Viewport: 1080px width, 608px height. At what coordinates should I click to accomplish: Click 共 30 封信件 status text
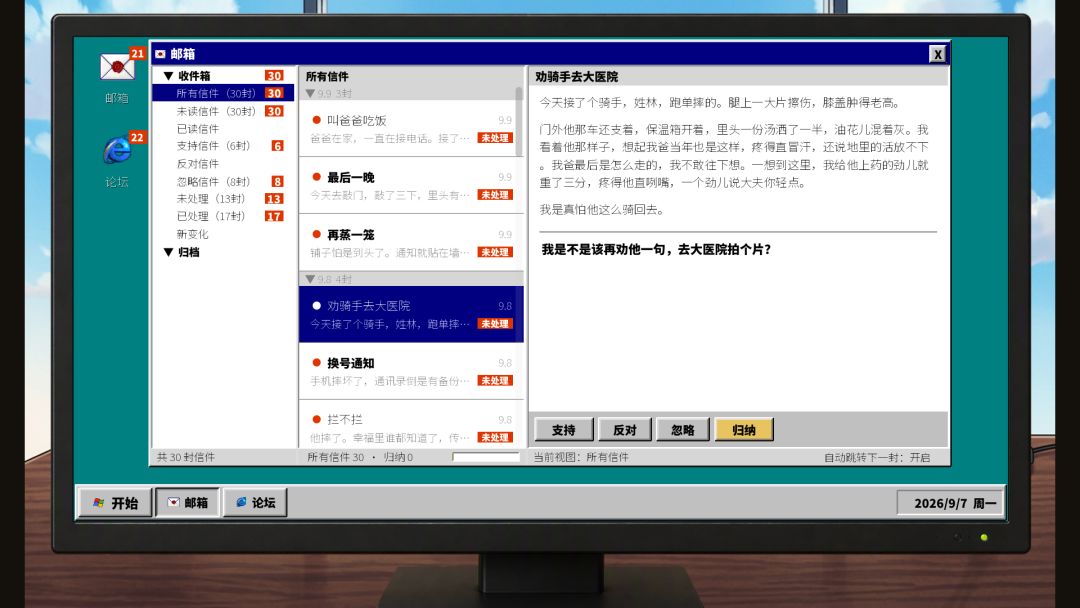[185, 457]
